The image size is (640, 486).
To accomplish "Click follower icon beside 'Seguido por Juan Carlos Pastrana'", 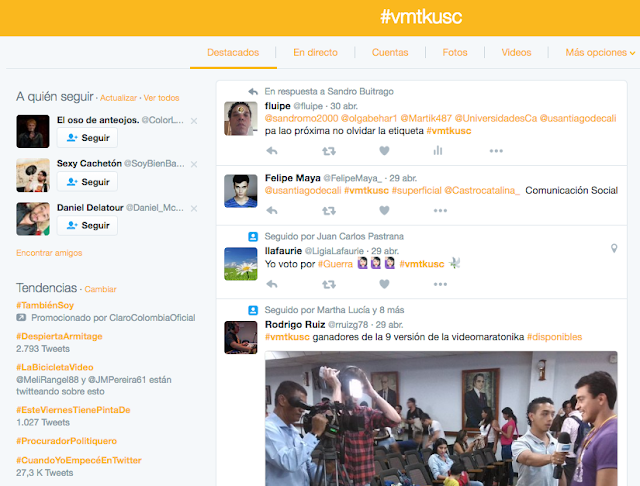I will point(253,237).
